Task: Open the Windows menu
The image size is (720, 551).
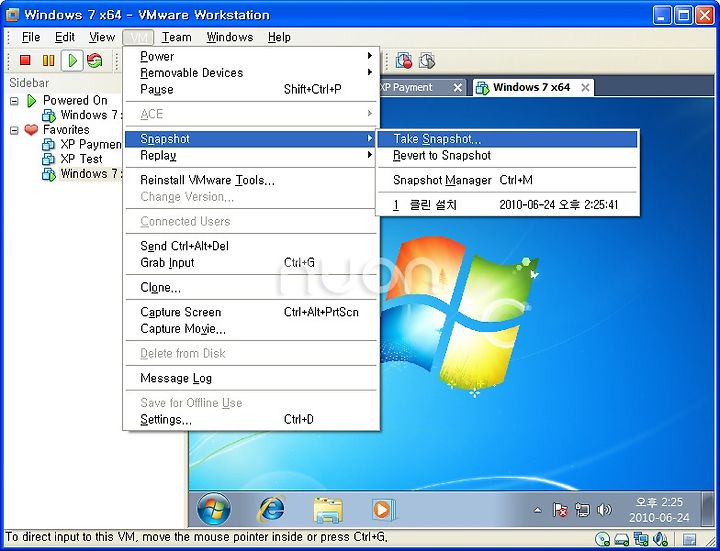Action: pyautogui.click(x=230, y=37)
